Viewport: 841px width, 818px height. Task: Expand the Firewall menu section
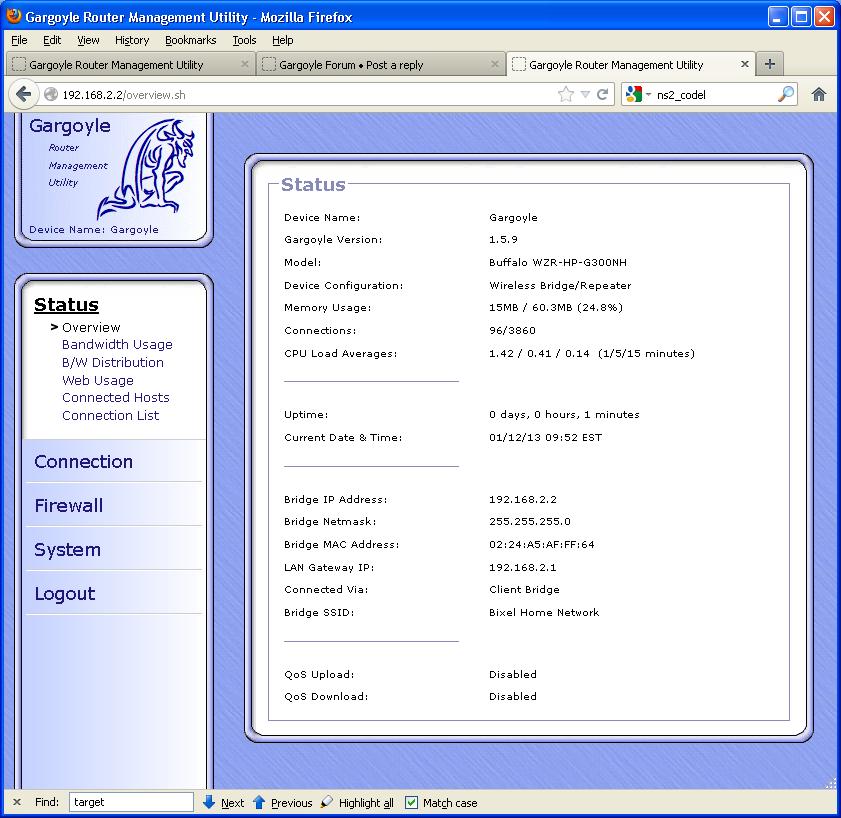(x=69, y=505)
